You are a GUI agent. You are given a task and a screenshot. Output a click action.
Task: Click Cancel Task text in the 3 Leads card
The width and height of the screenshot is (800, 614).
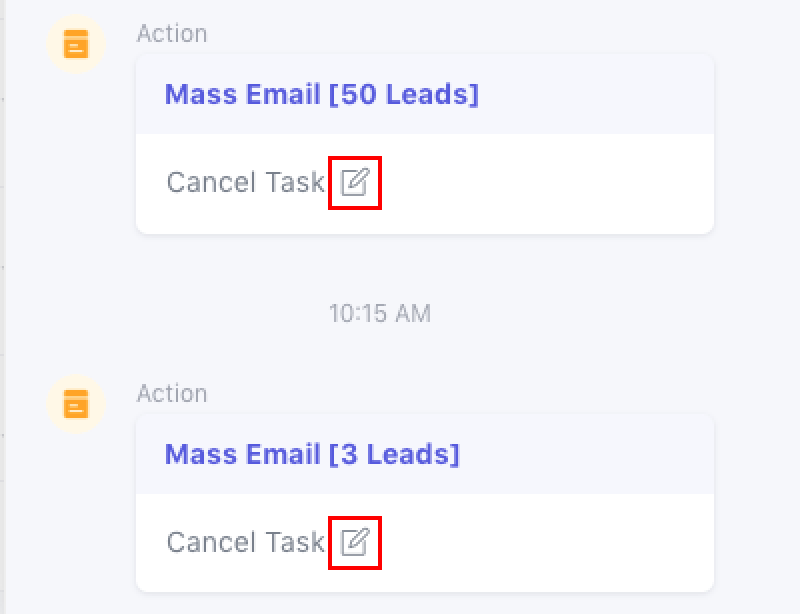click(245, 542)
